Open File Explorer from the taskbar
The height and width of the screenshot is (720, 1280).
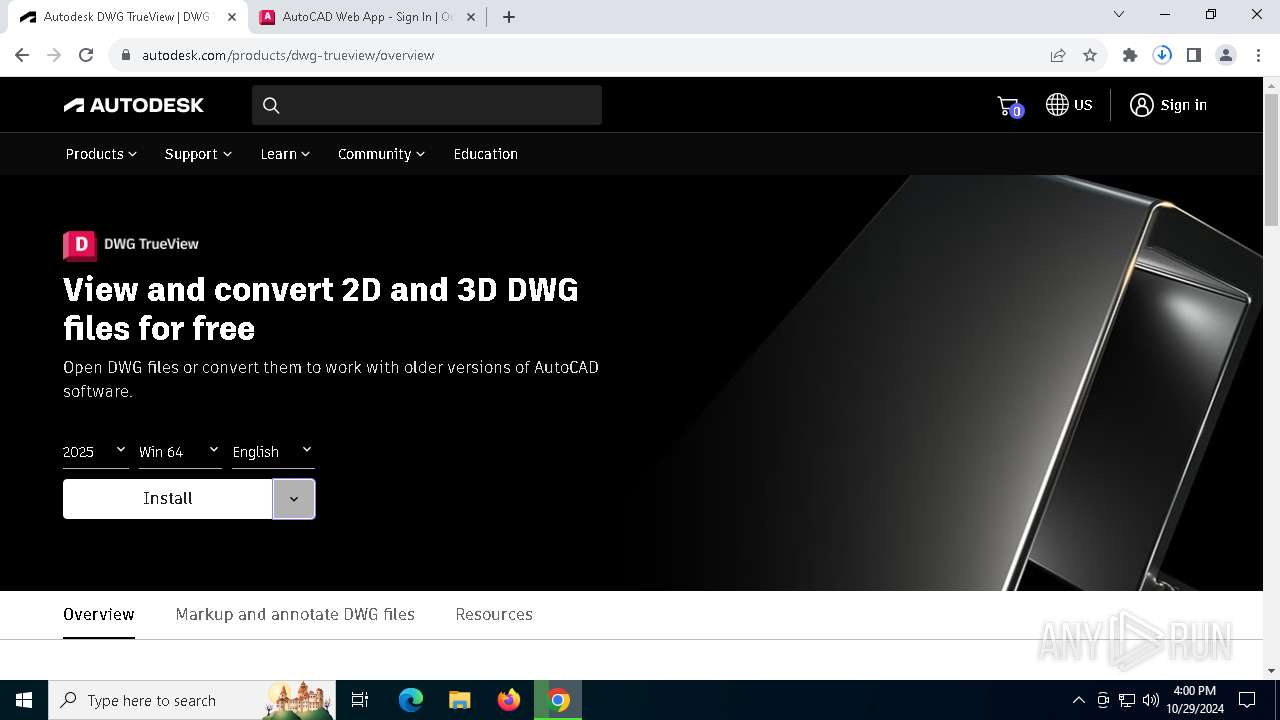click(460, 700)
